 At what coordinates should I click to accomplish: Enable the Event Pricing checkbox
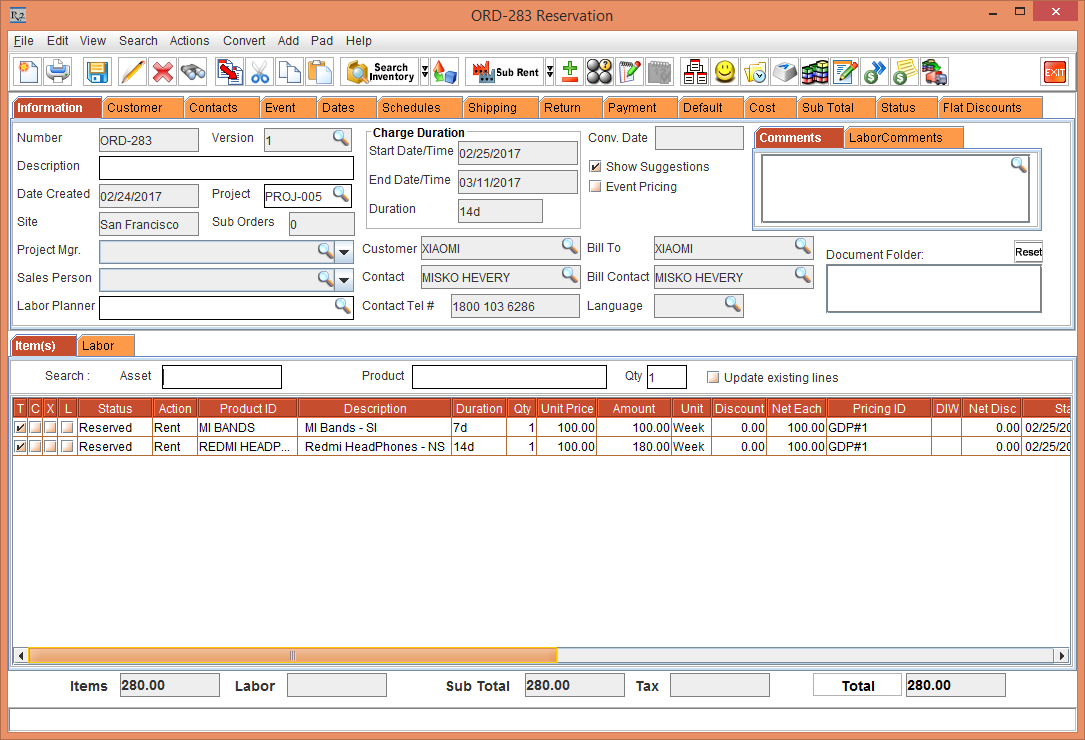tap(596, 187)
